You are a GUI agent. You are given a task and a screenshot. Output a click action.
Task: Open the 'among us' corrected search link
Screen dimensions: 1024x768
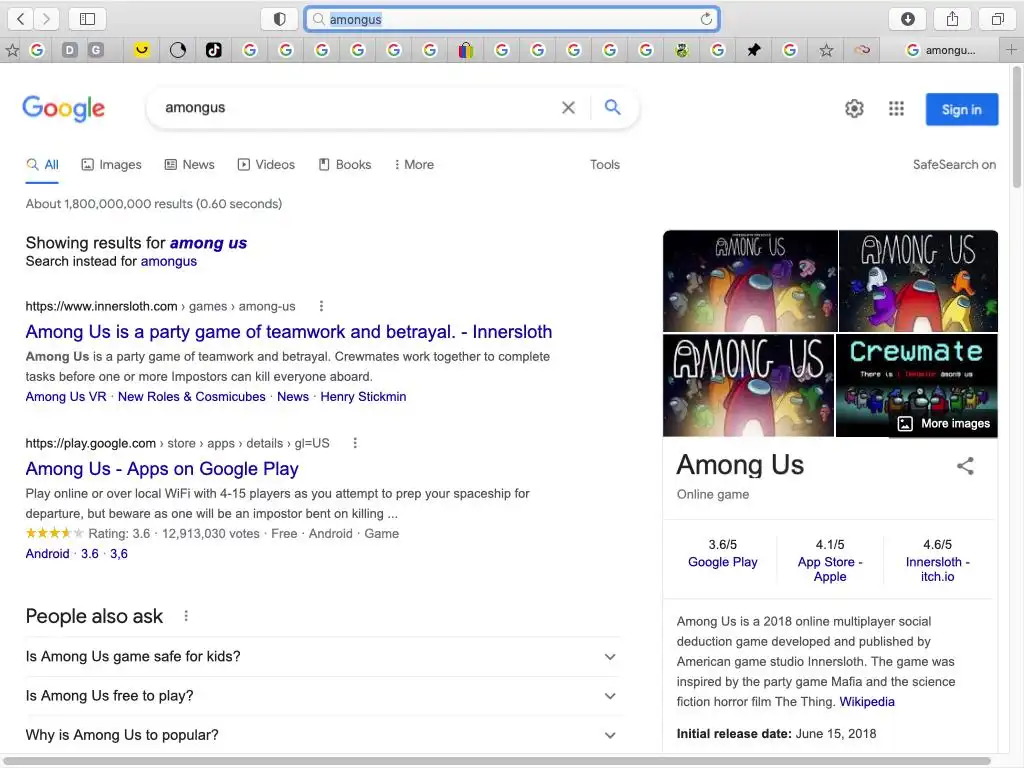click(x=208, y=243)
